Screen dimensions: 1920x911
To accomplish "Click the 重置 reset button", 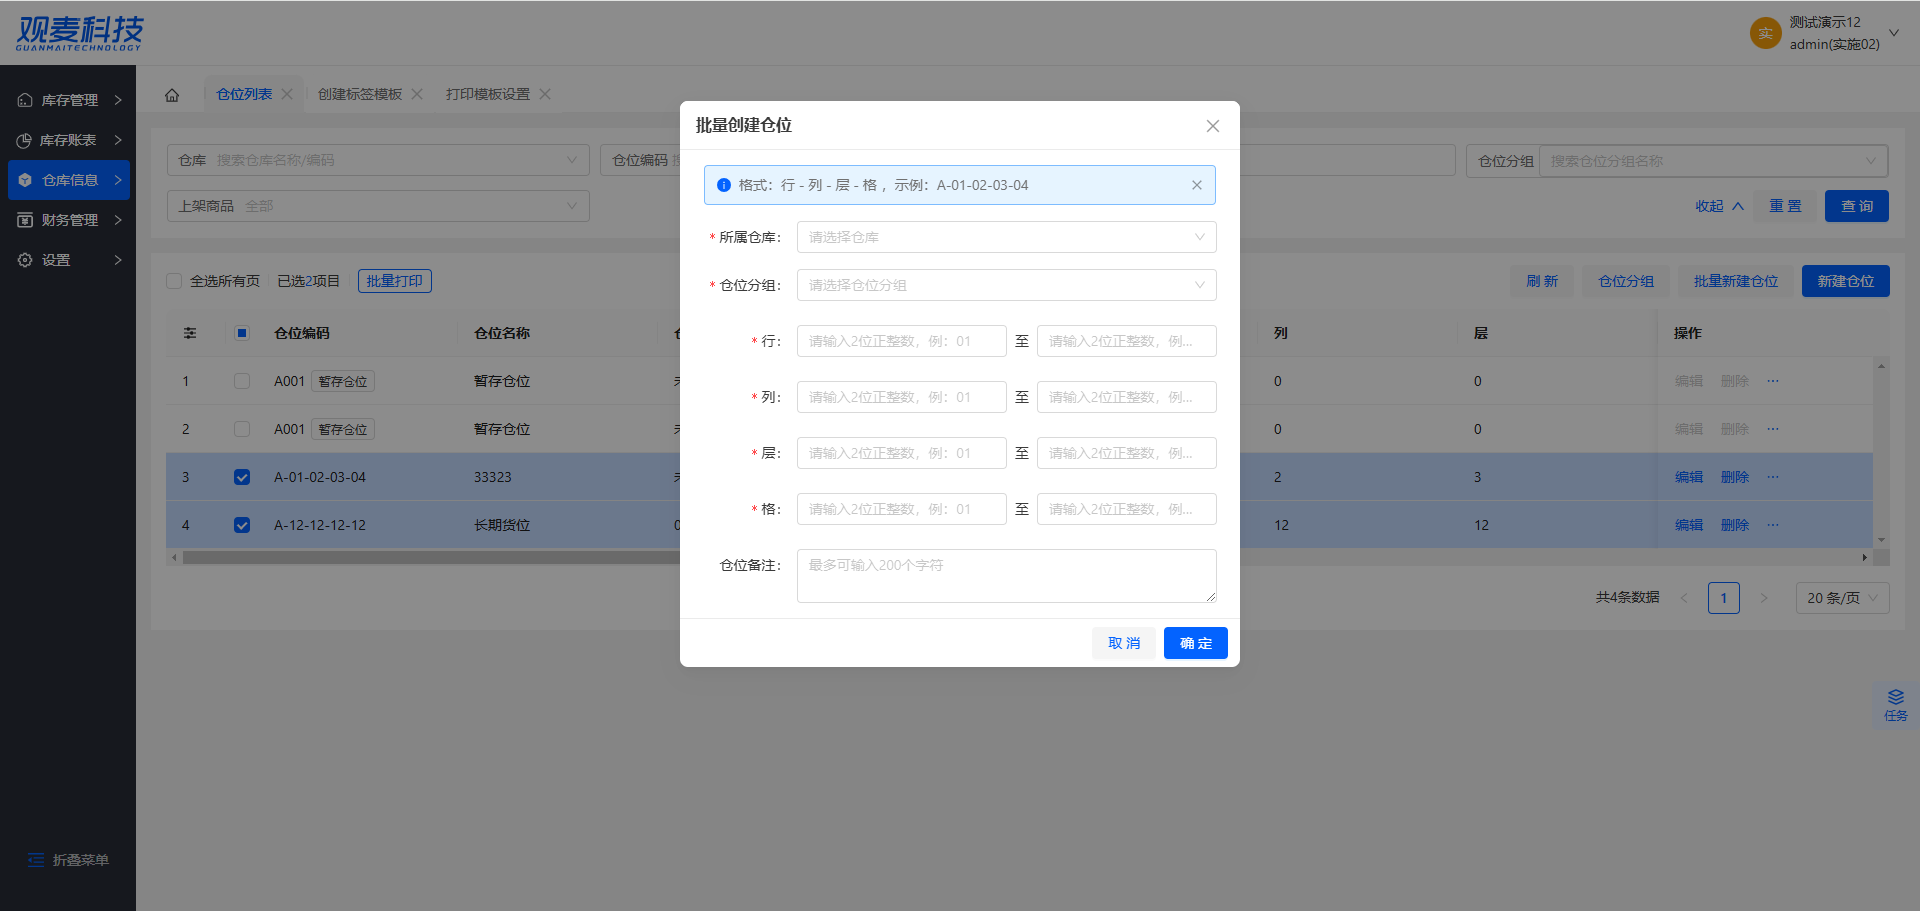I will pyautogui.click(x=1785, y=206).
